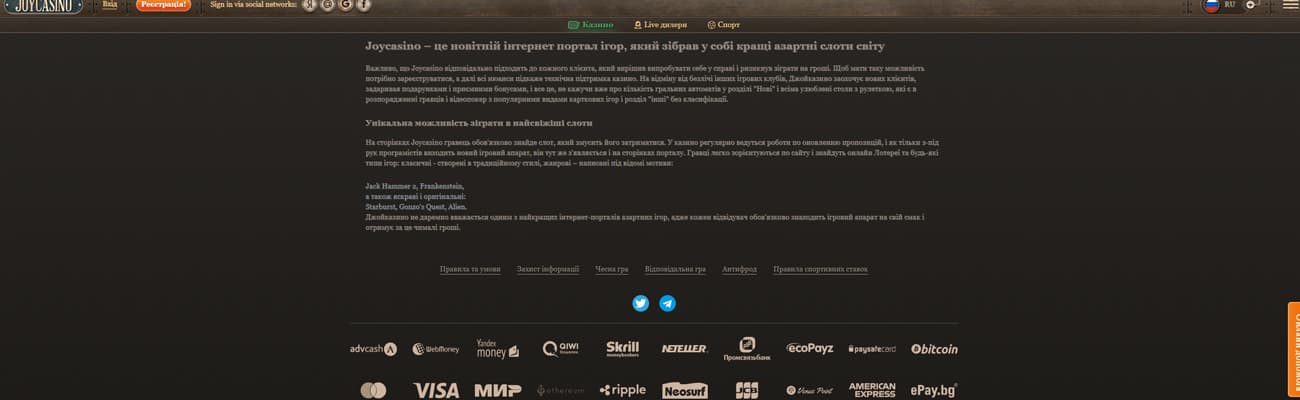Image resolution: width=1300 pixels, height=400 pixels.
Task: Expand the language dropdown arrow
Action: point(1252,5)
